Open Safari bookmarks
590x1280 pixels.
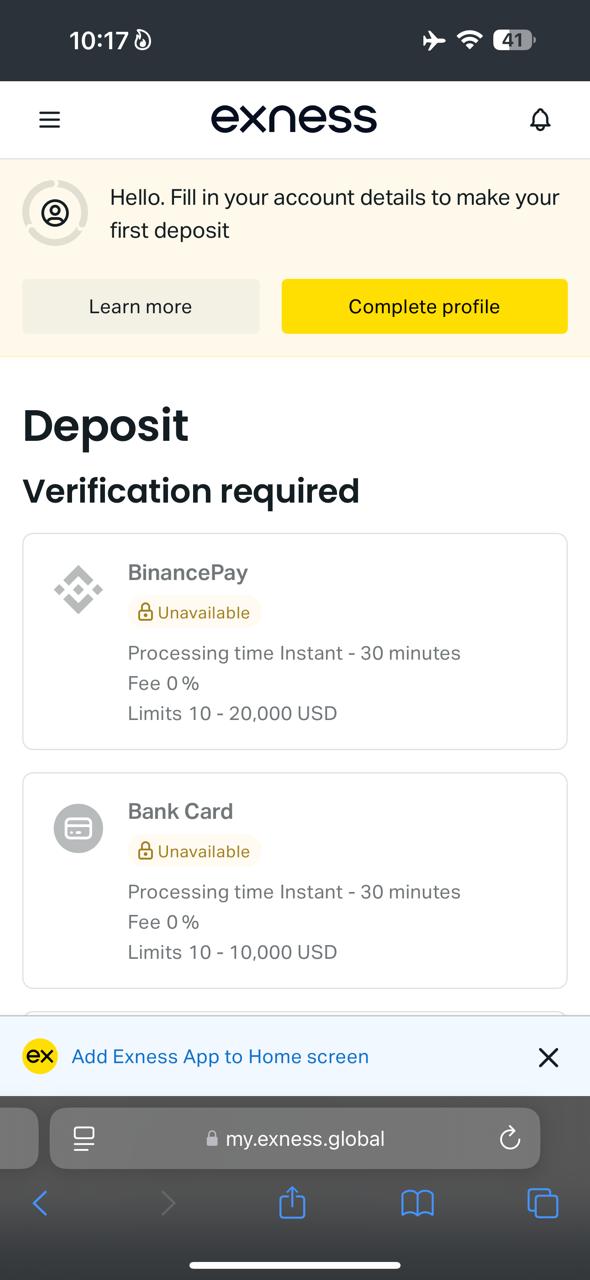pyautogui.click(x=417, y=1203)
